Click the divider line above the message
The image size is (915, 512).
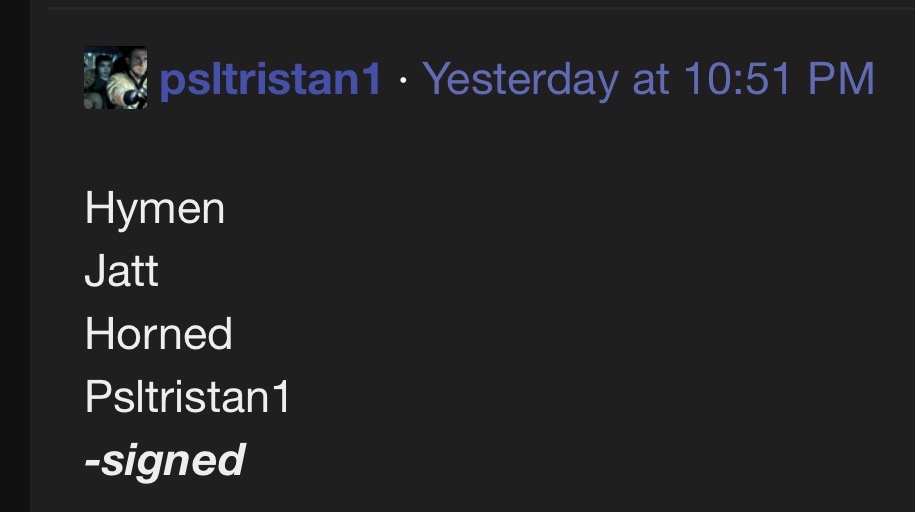coord(481,8)
